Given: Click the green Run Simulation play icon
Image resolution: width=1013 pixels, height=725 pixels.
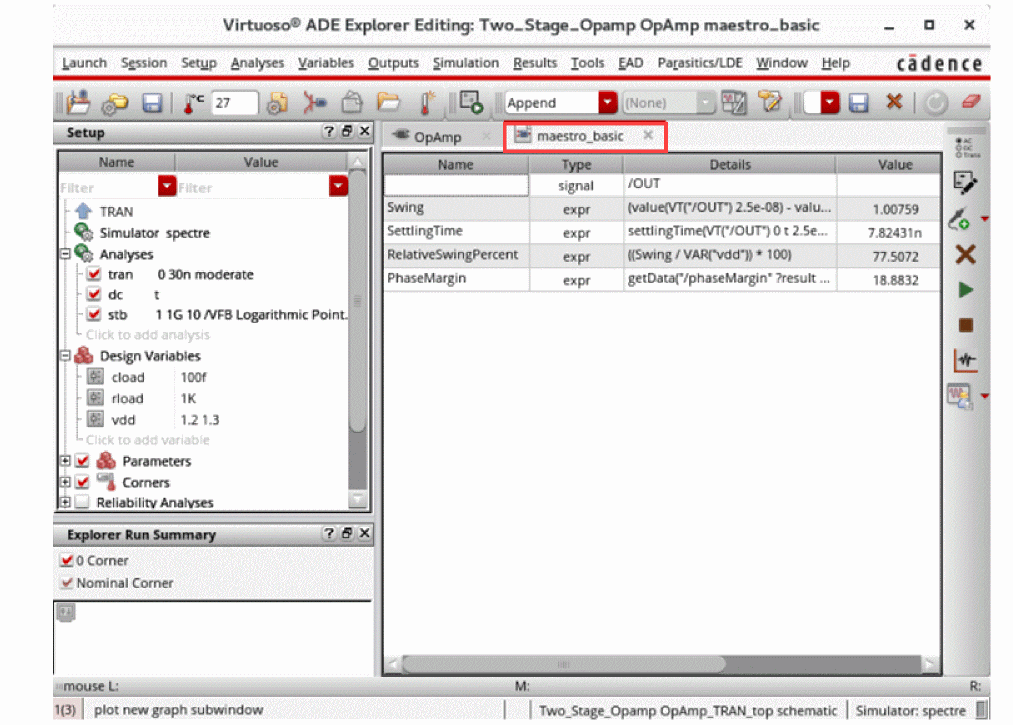Looking at the screenshot, I should pos(965,290).
